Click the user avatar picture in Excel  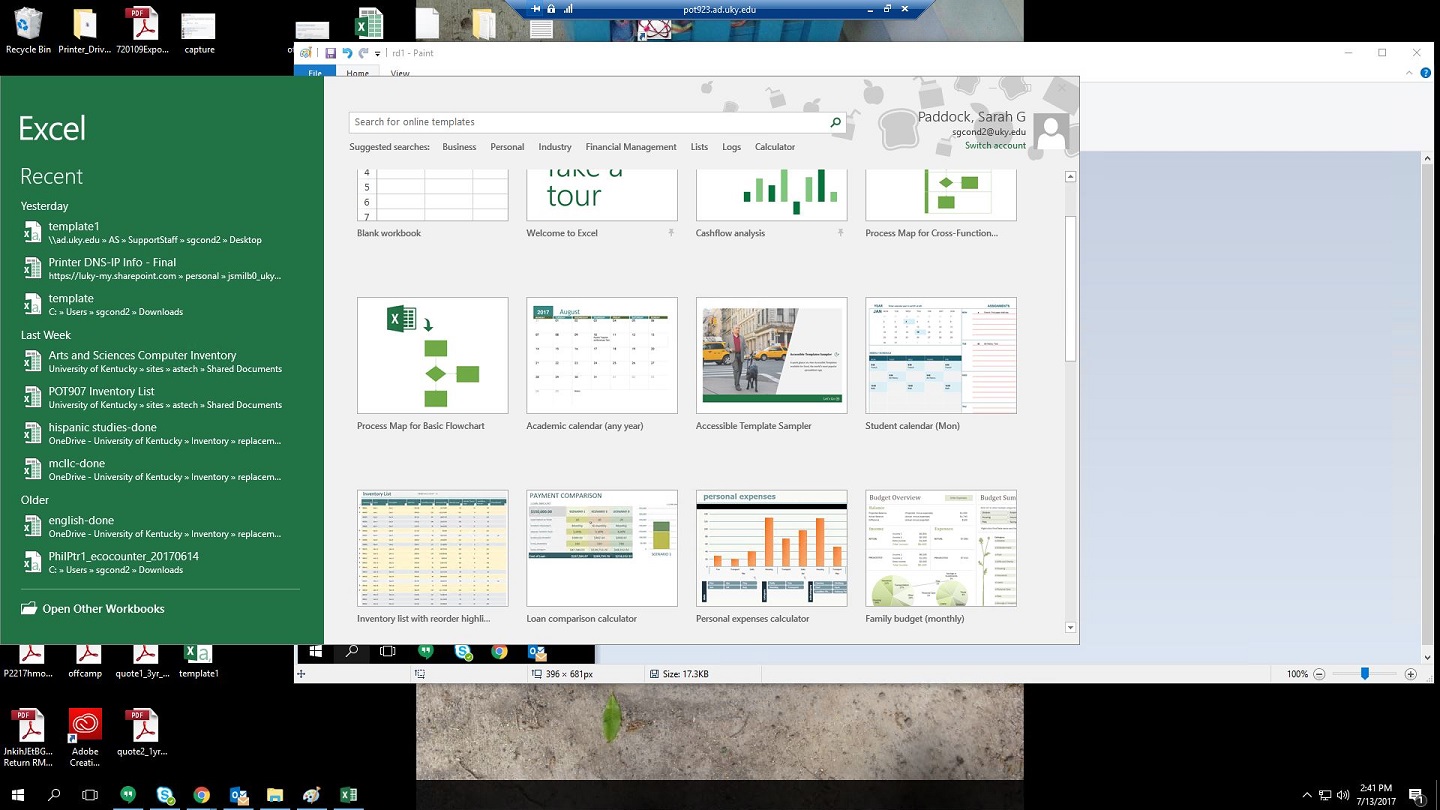pos(1051,132)
